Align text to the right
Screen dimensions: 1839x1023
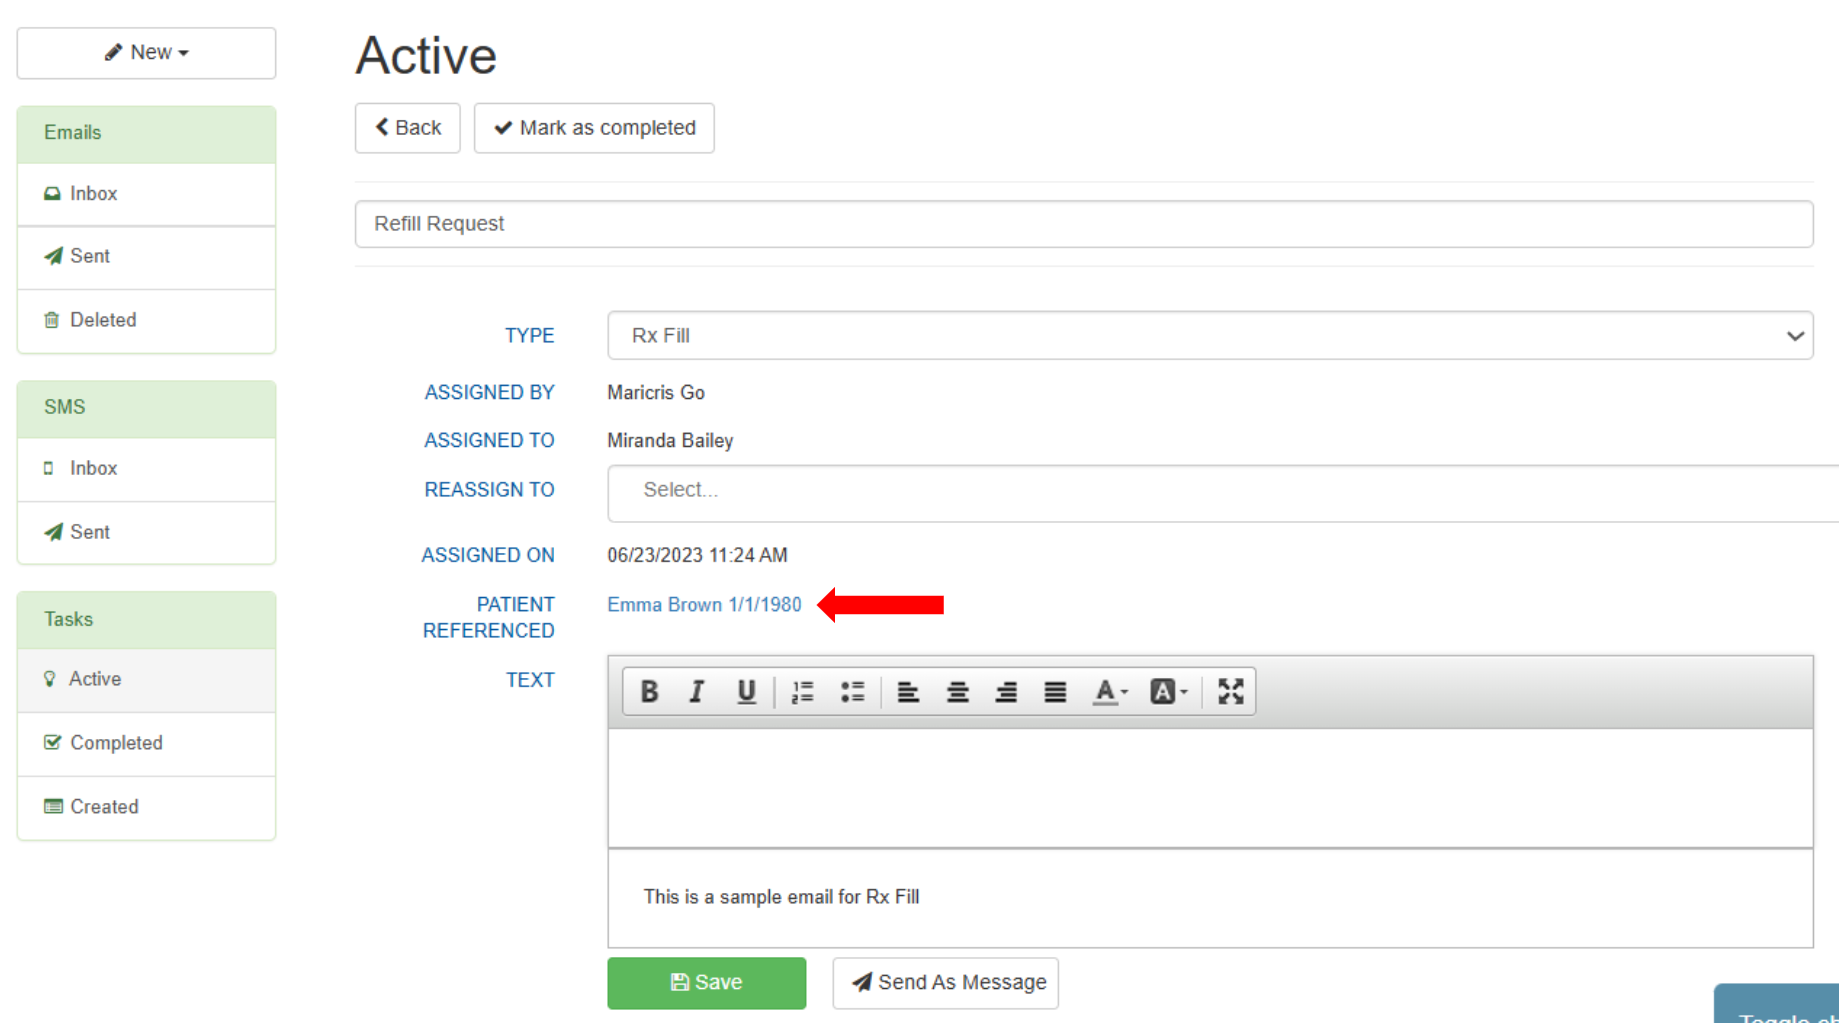point(1006,691)
